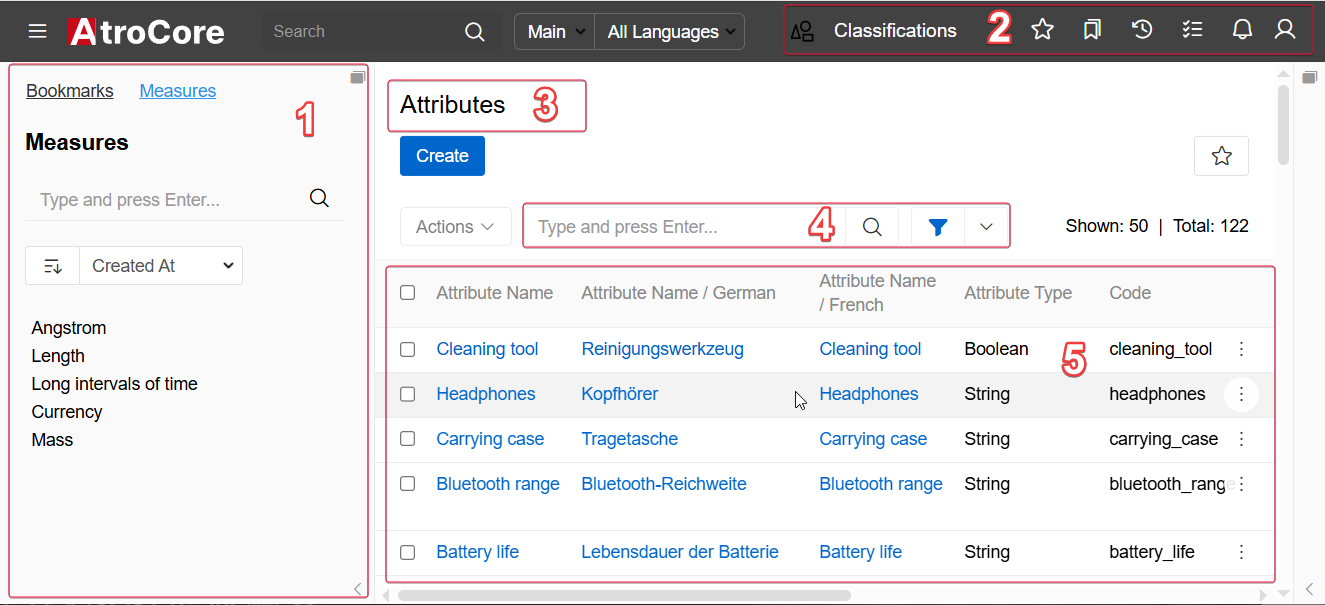Open the All Languages dropdown
The width and height of the screenshot is (1325, 605).
pyautogui.click(x=670, y=31)
